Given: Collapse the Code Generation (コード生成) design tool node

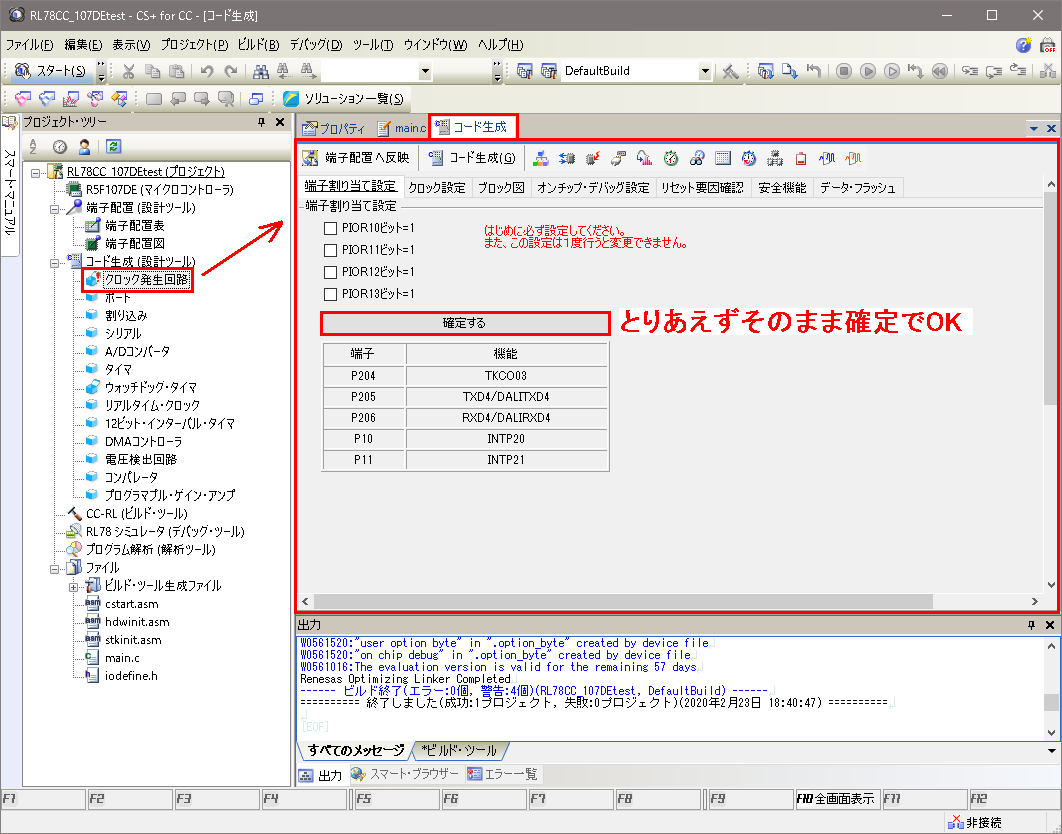Looking at the screenshot, I should [54, 263].
